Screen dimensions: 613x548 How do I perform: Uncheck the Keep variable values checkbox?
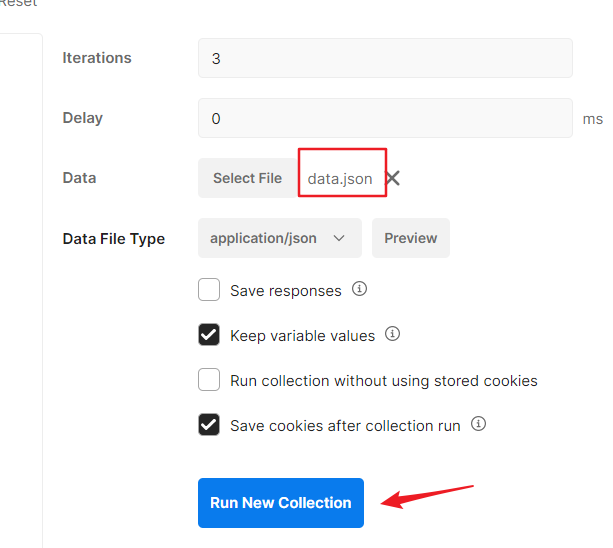(x=209, y=335)
